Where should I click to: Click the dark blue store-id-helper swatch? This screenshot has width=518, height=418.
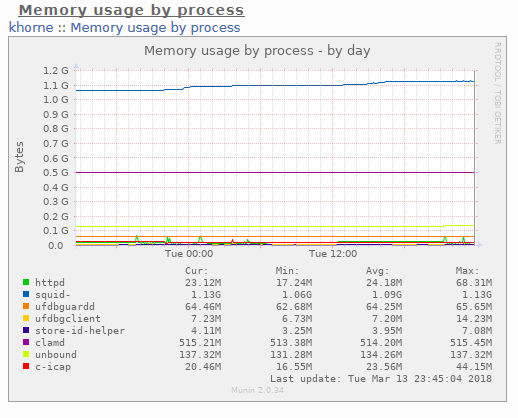[26, 330]
